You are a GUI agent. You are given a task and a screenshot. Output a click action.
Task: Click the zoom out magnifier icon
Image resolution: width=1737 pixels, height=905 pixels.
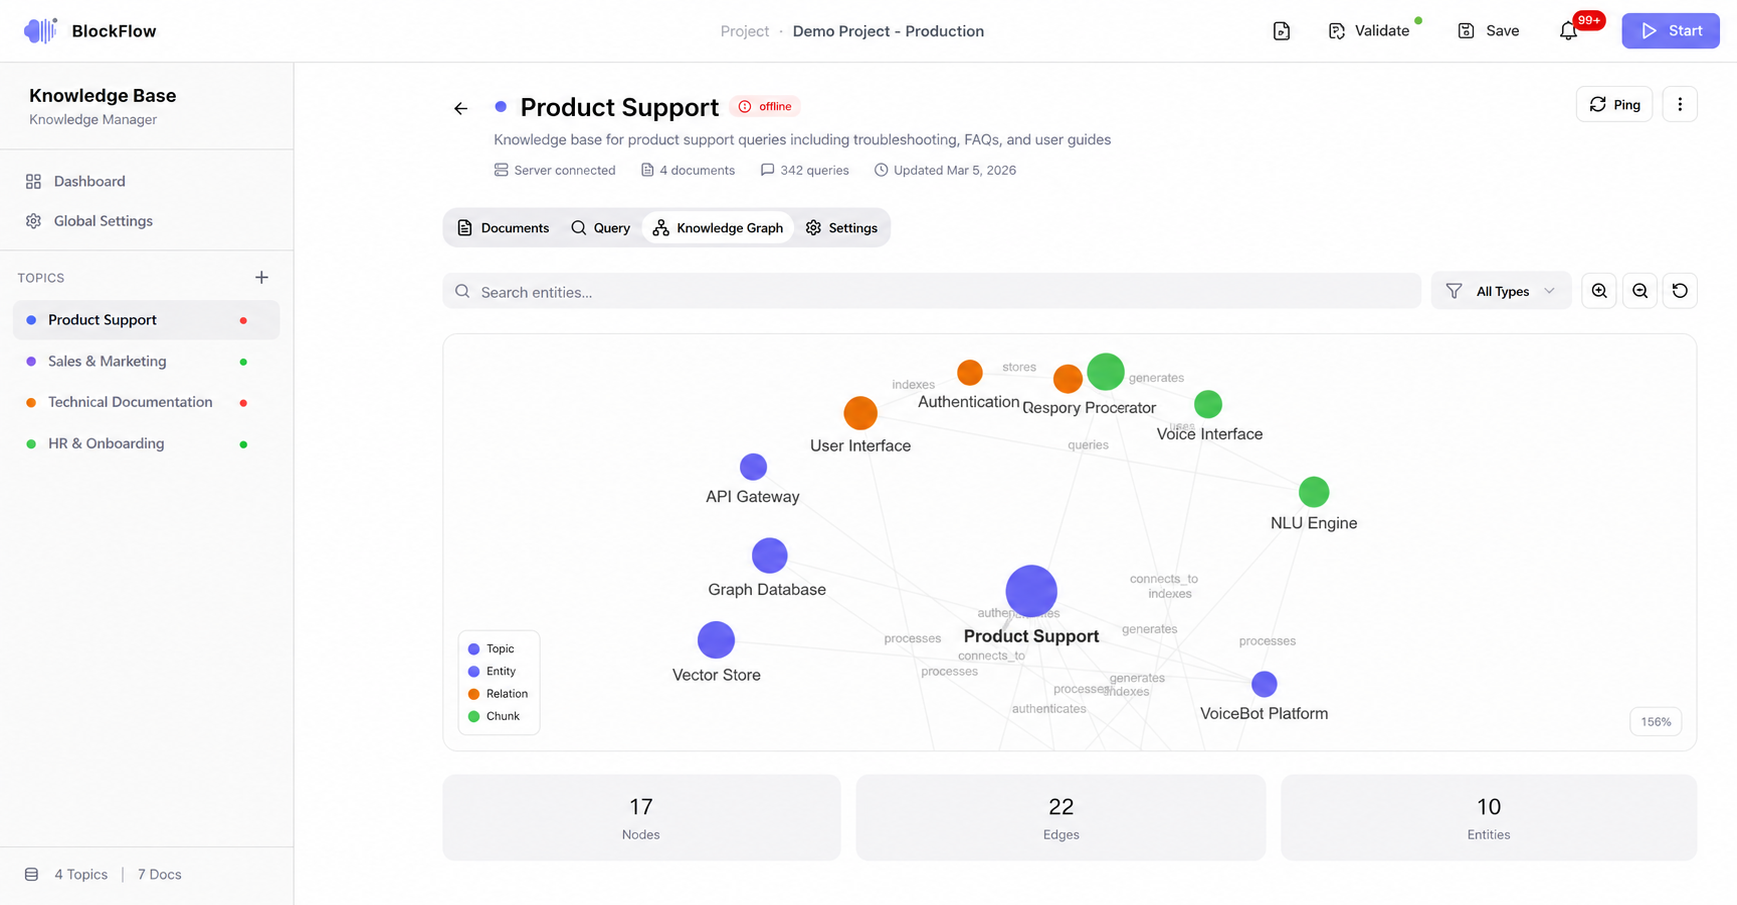tap(1640, 291)
